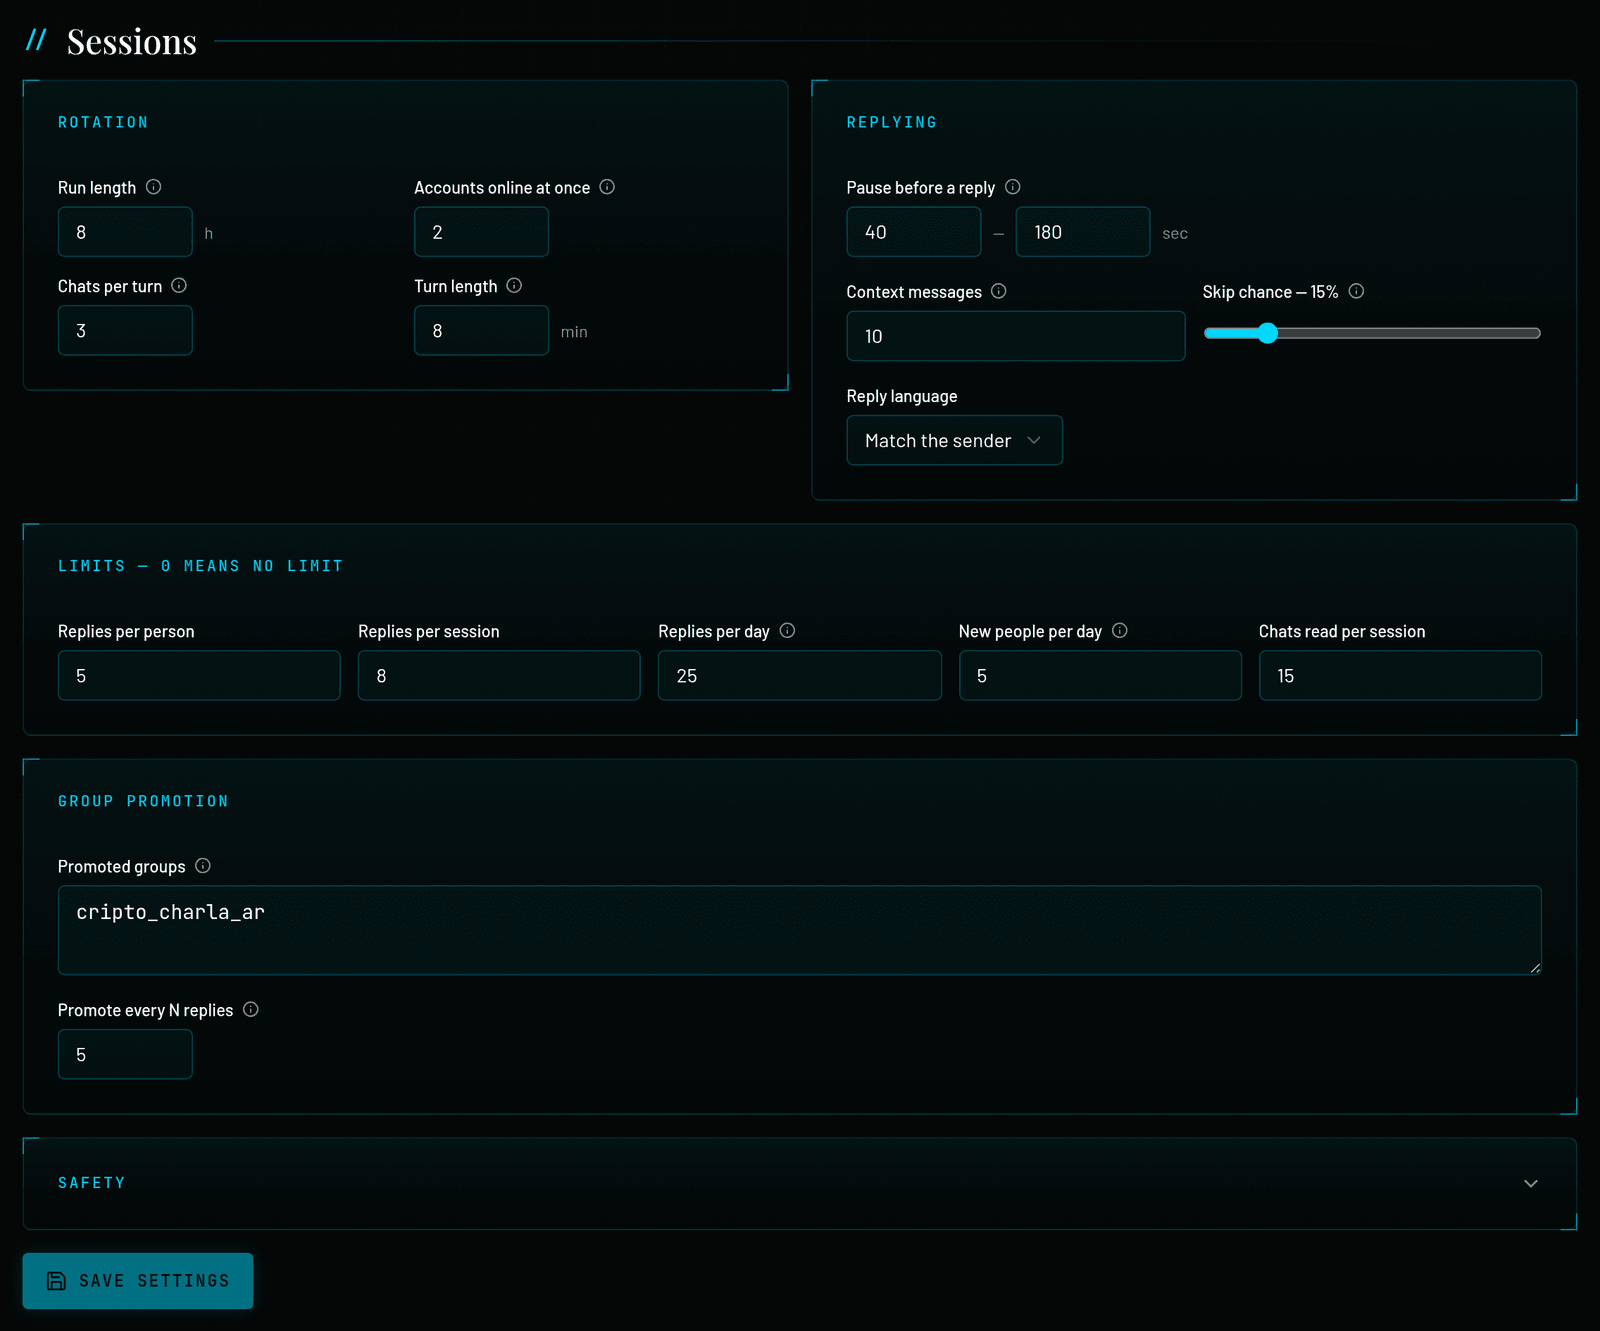The image size is (1600, 1331).
Task: Click info icon beside Promoted groups
Action: click(203, 866)
